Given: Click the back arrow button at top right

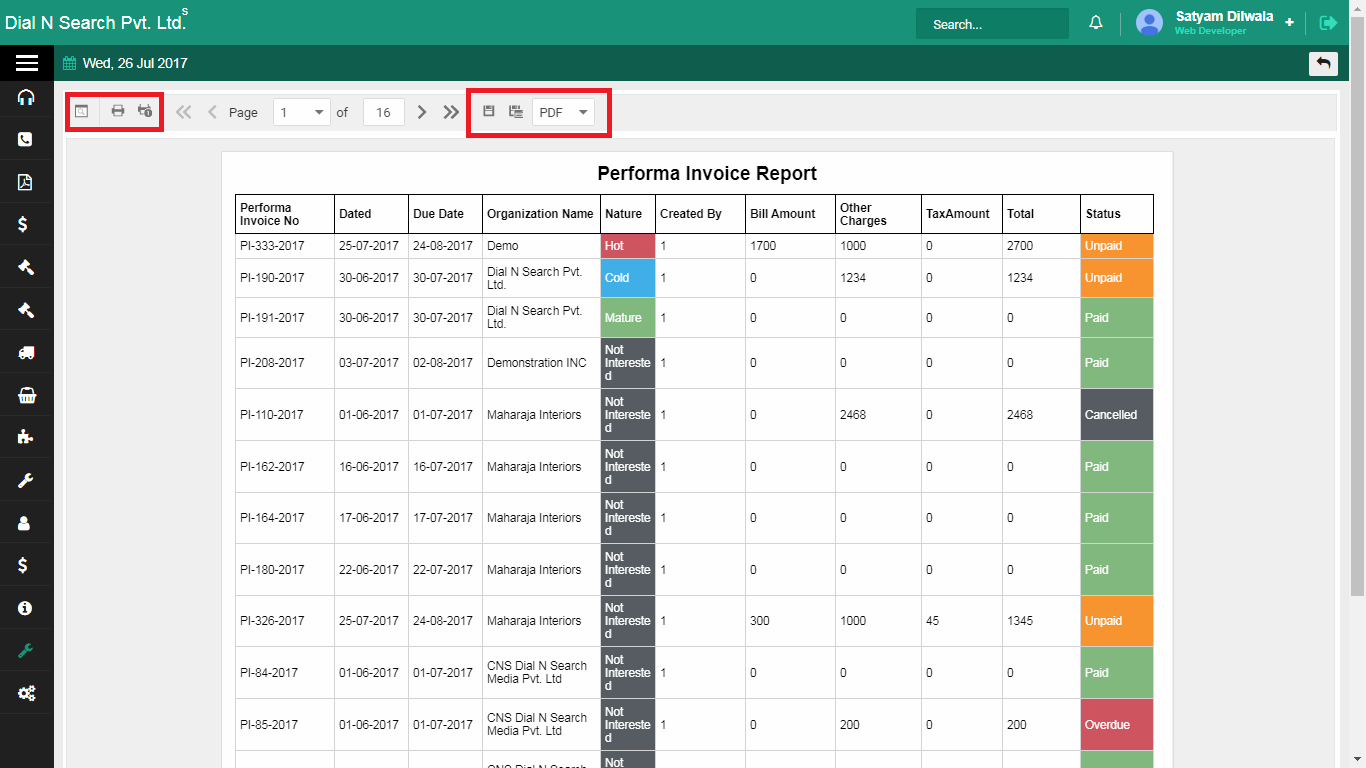Looking at the screenshot, I should [x=1323, y=63].
